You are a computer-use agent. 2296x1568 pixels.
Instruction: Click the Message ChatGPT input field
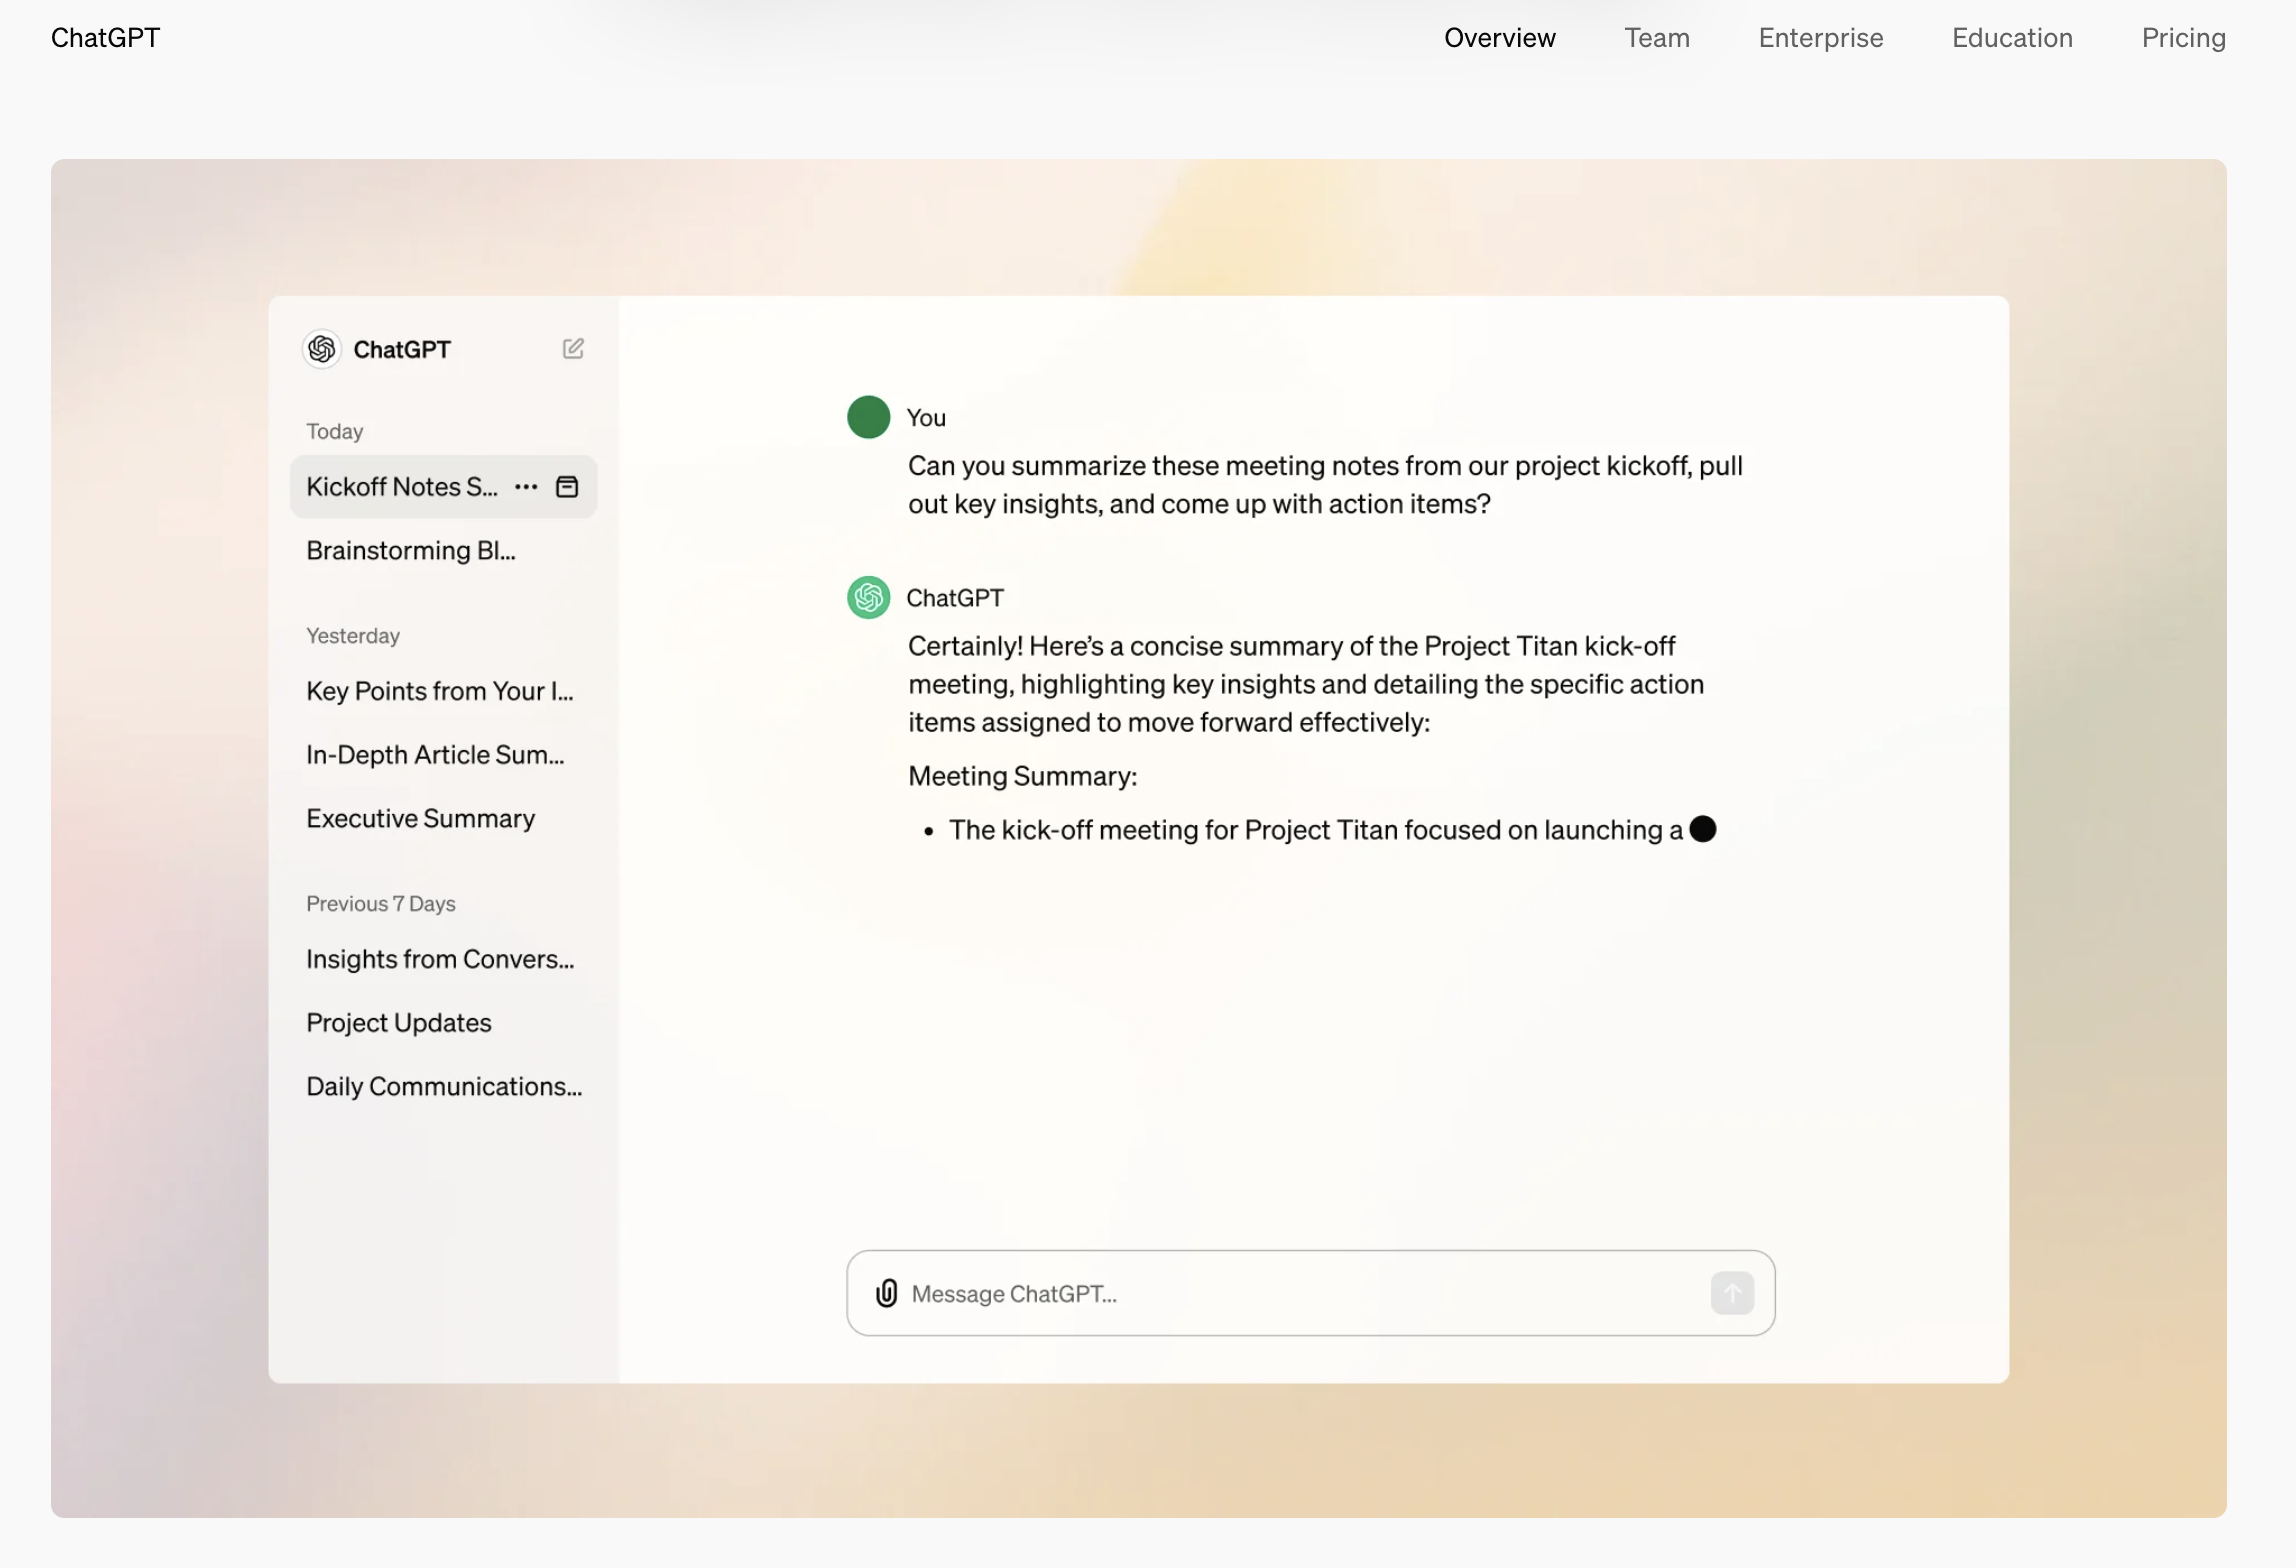(1310, 1293)
